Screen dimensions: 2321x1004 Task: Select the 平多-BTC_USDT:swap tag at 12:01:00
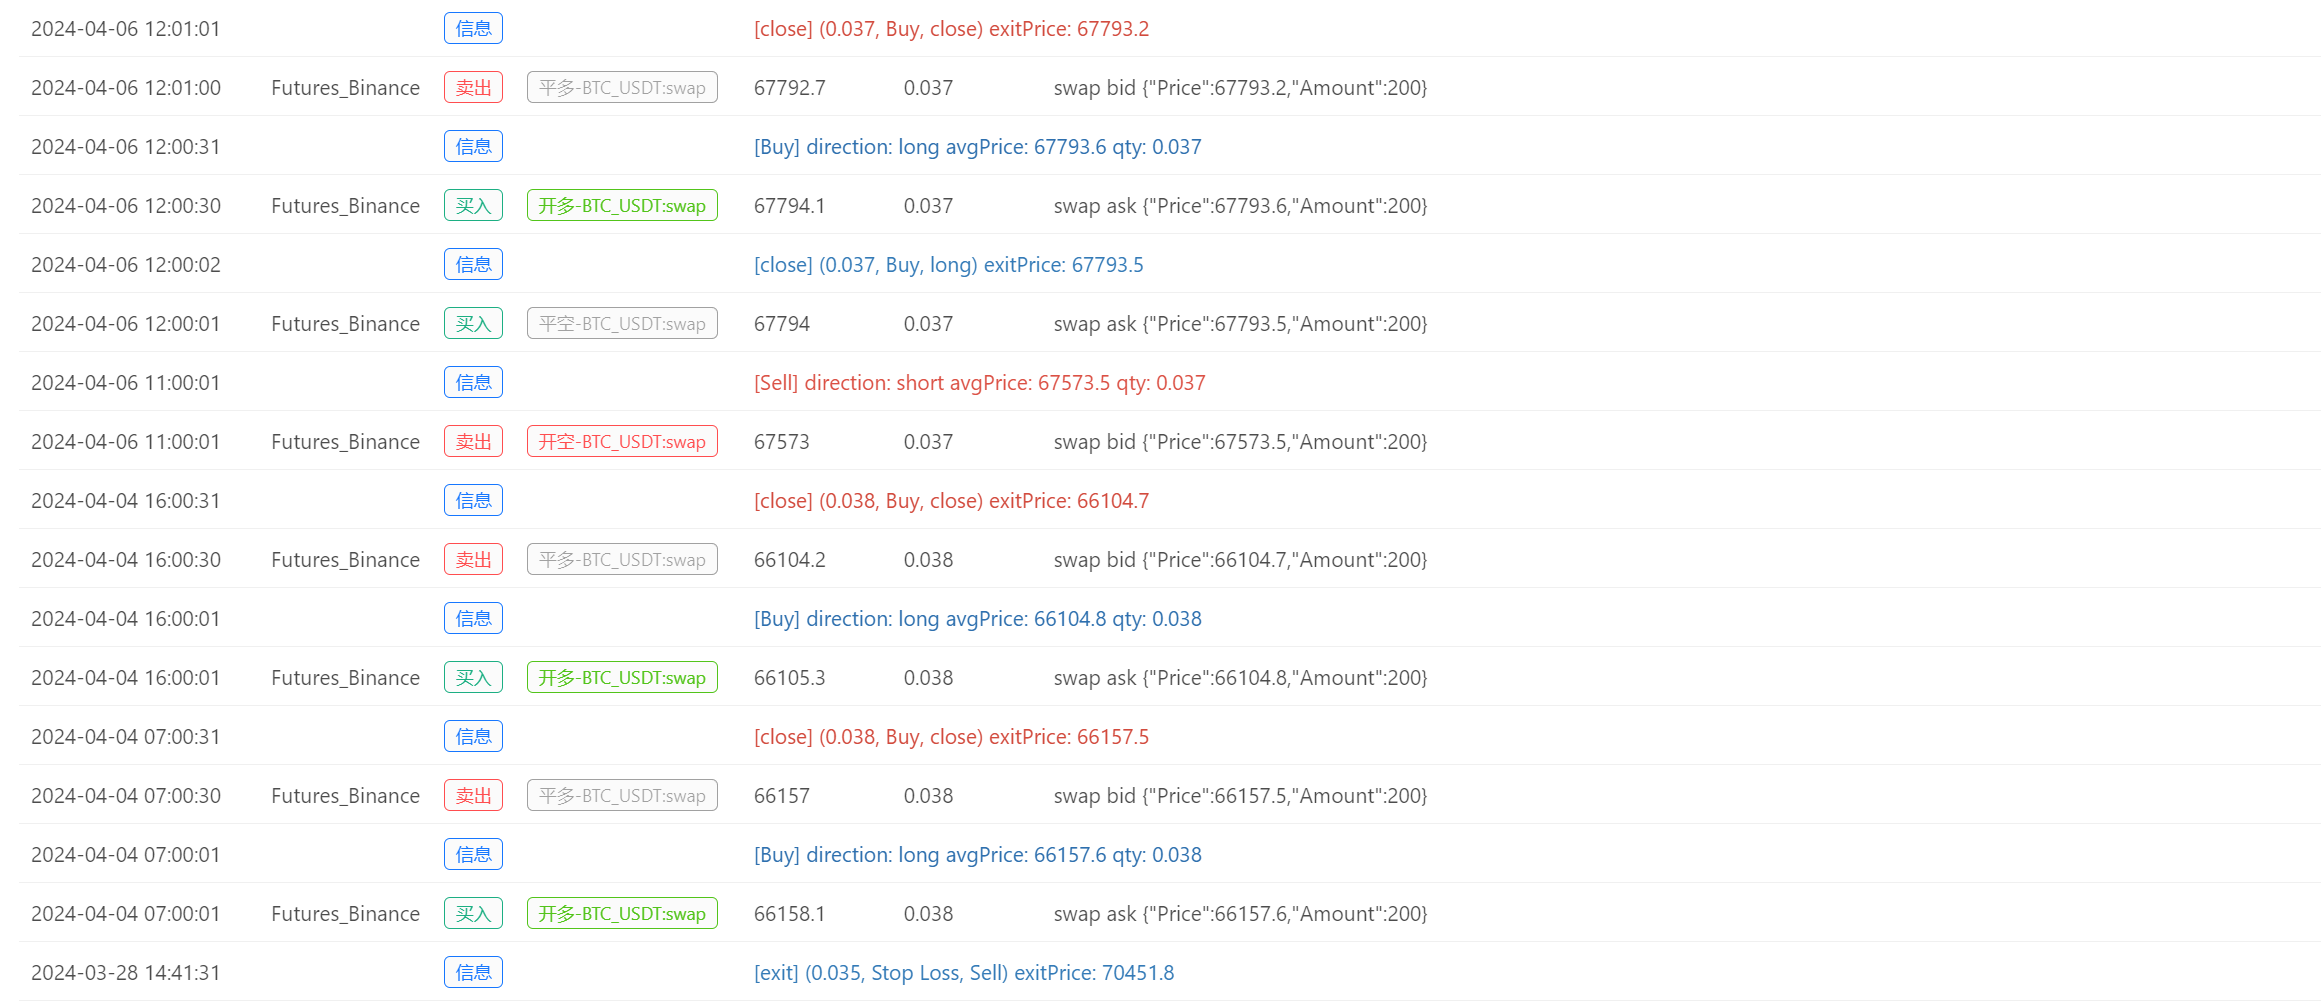[x=622, y=87]
